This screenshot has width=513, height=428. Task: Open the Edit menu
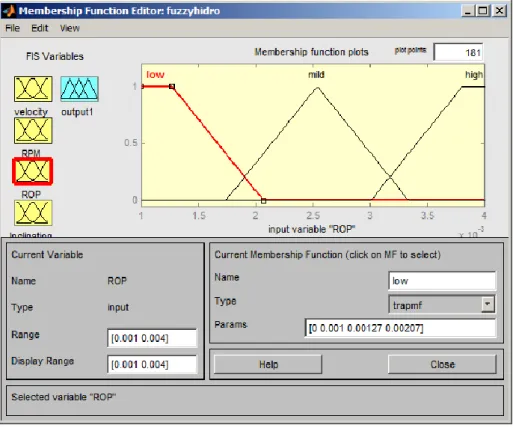(x=40, y=28)
